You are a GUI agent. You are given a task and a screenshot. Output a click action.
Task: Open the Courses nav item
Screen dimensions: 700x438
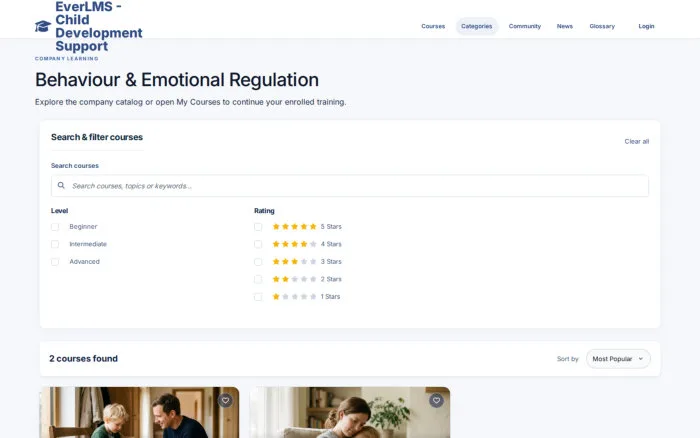click(x=433, y=26)
